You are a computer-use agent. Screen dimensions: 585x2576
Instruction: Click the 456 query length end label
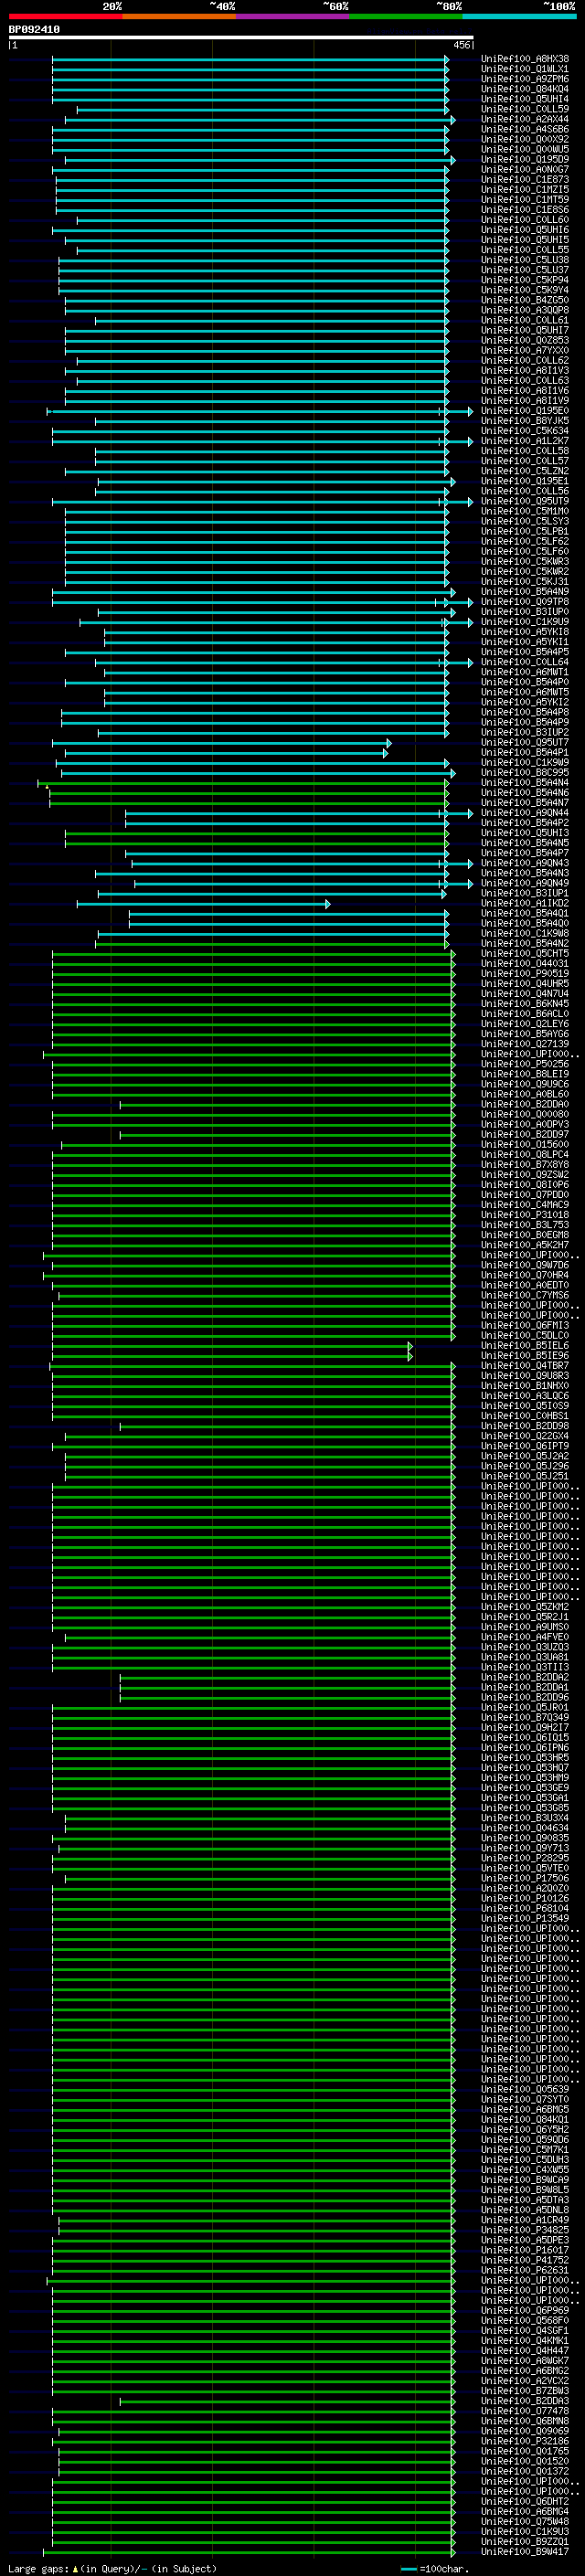[461, 45]
